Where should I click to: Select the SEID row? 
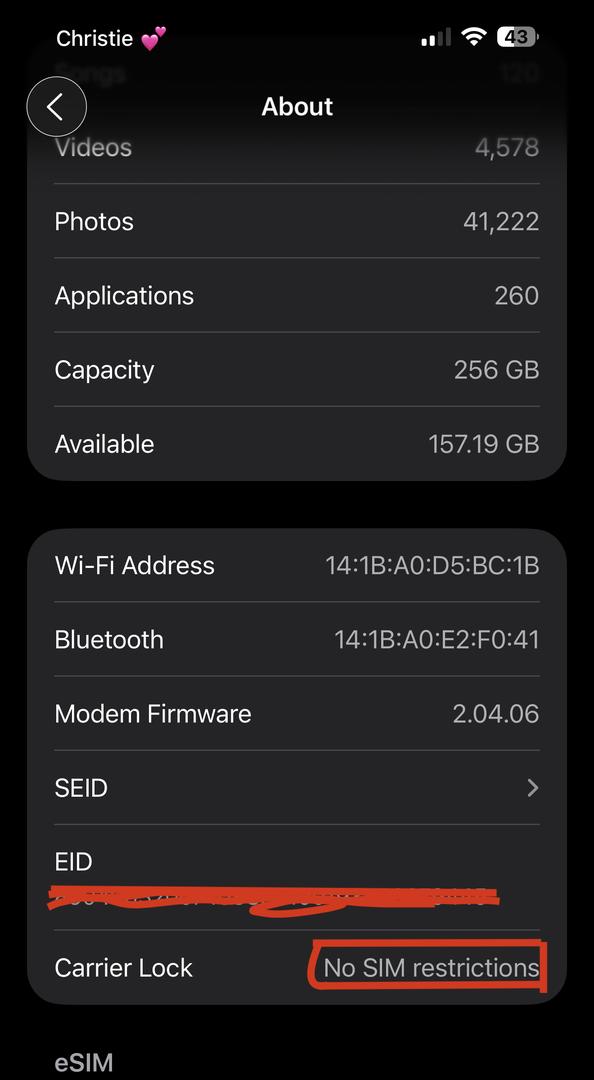coord(297,787)
